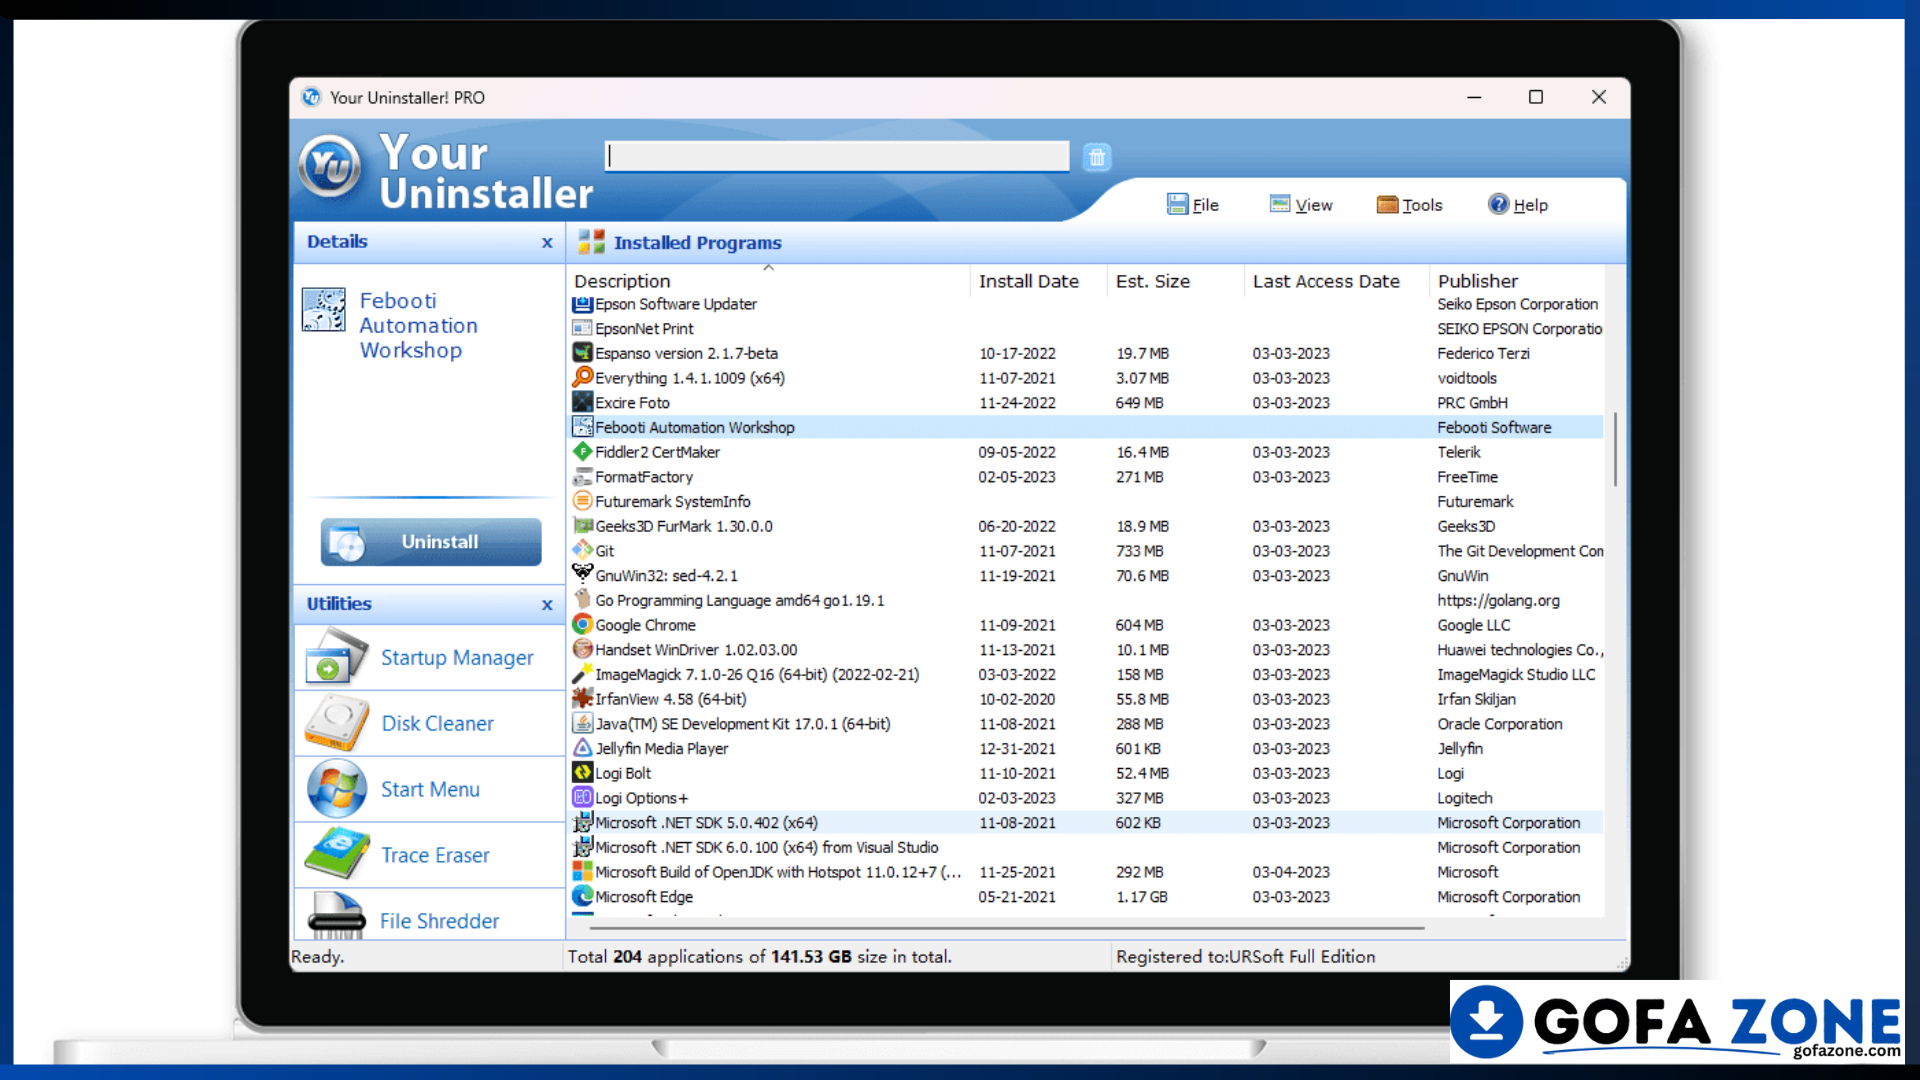This screenshot has height=1080, width=1920.
Task: Select the Febooti Automation Workshop row
Action: [1086, 427]
